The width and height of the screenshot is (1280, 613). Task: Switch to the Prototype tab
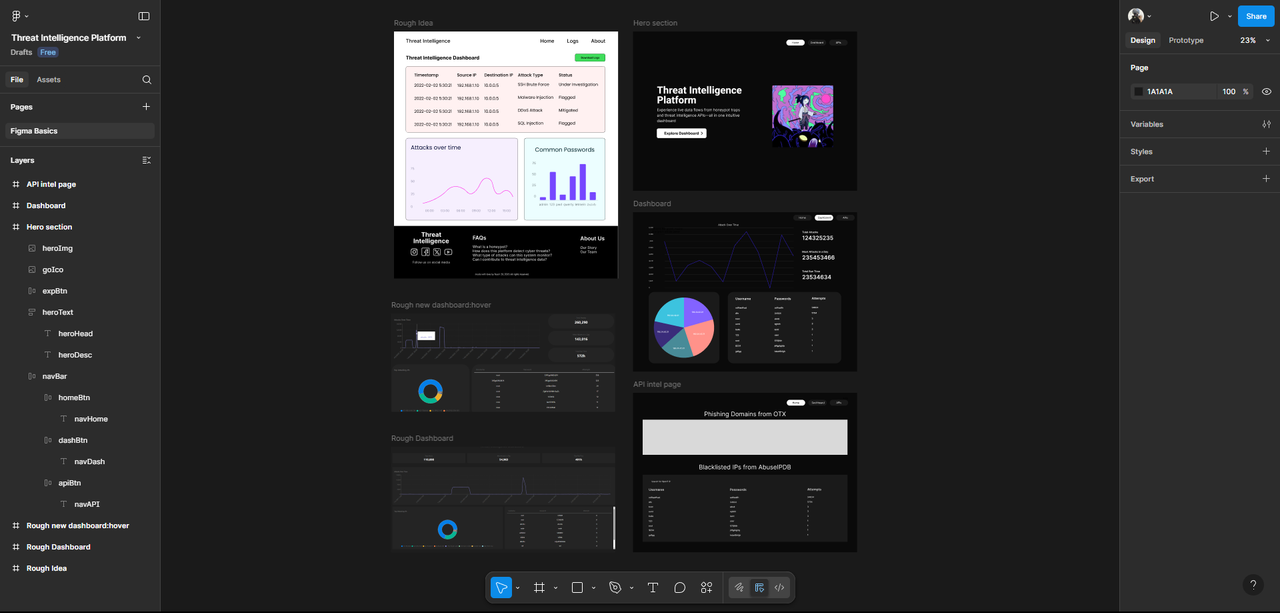click(1186, 40)
